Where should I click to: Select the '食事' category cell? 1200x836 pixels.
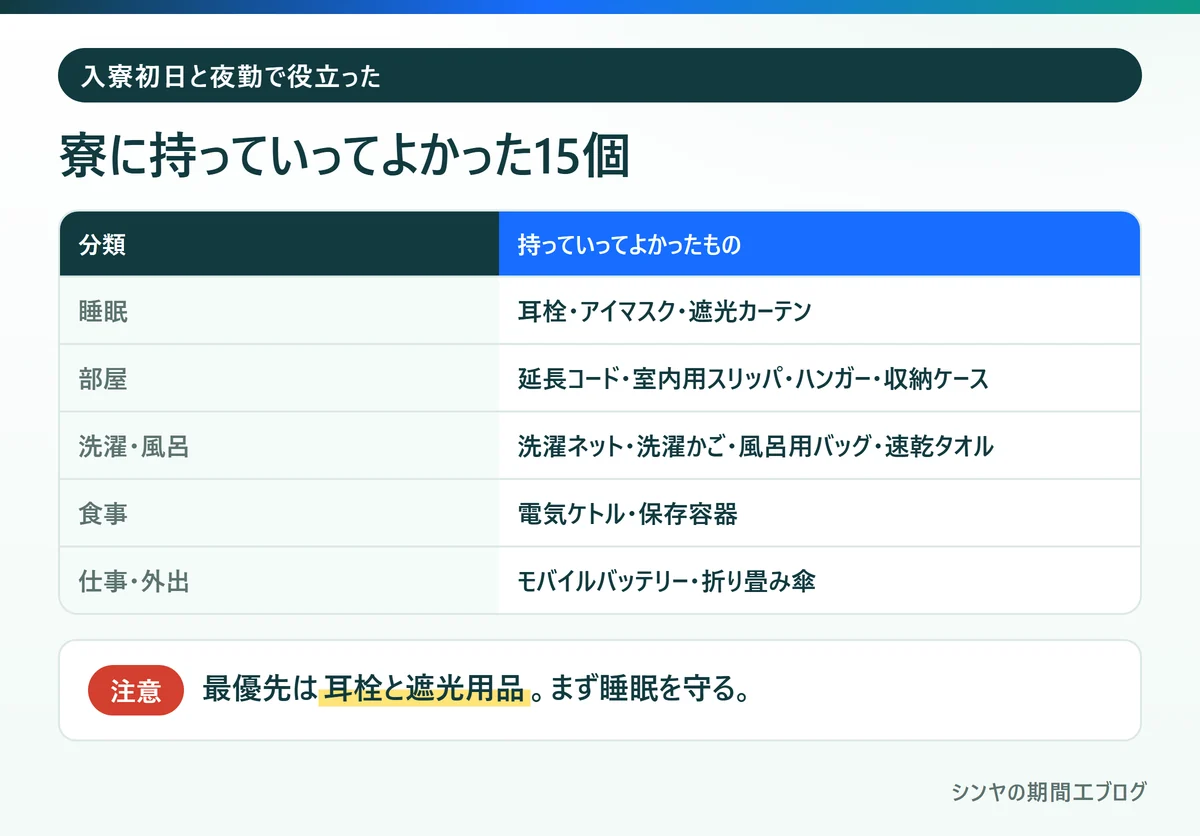click(279, 514)
